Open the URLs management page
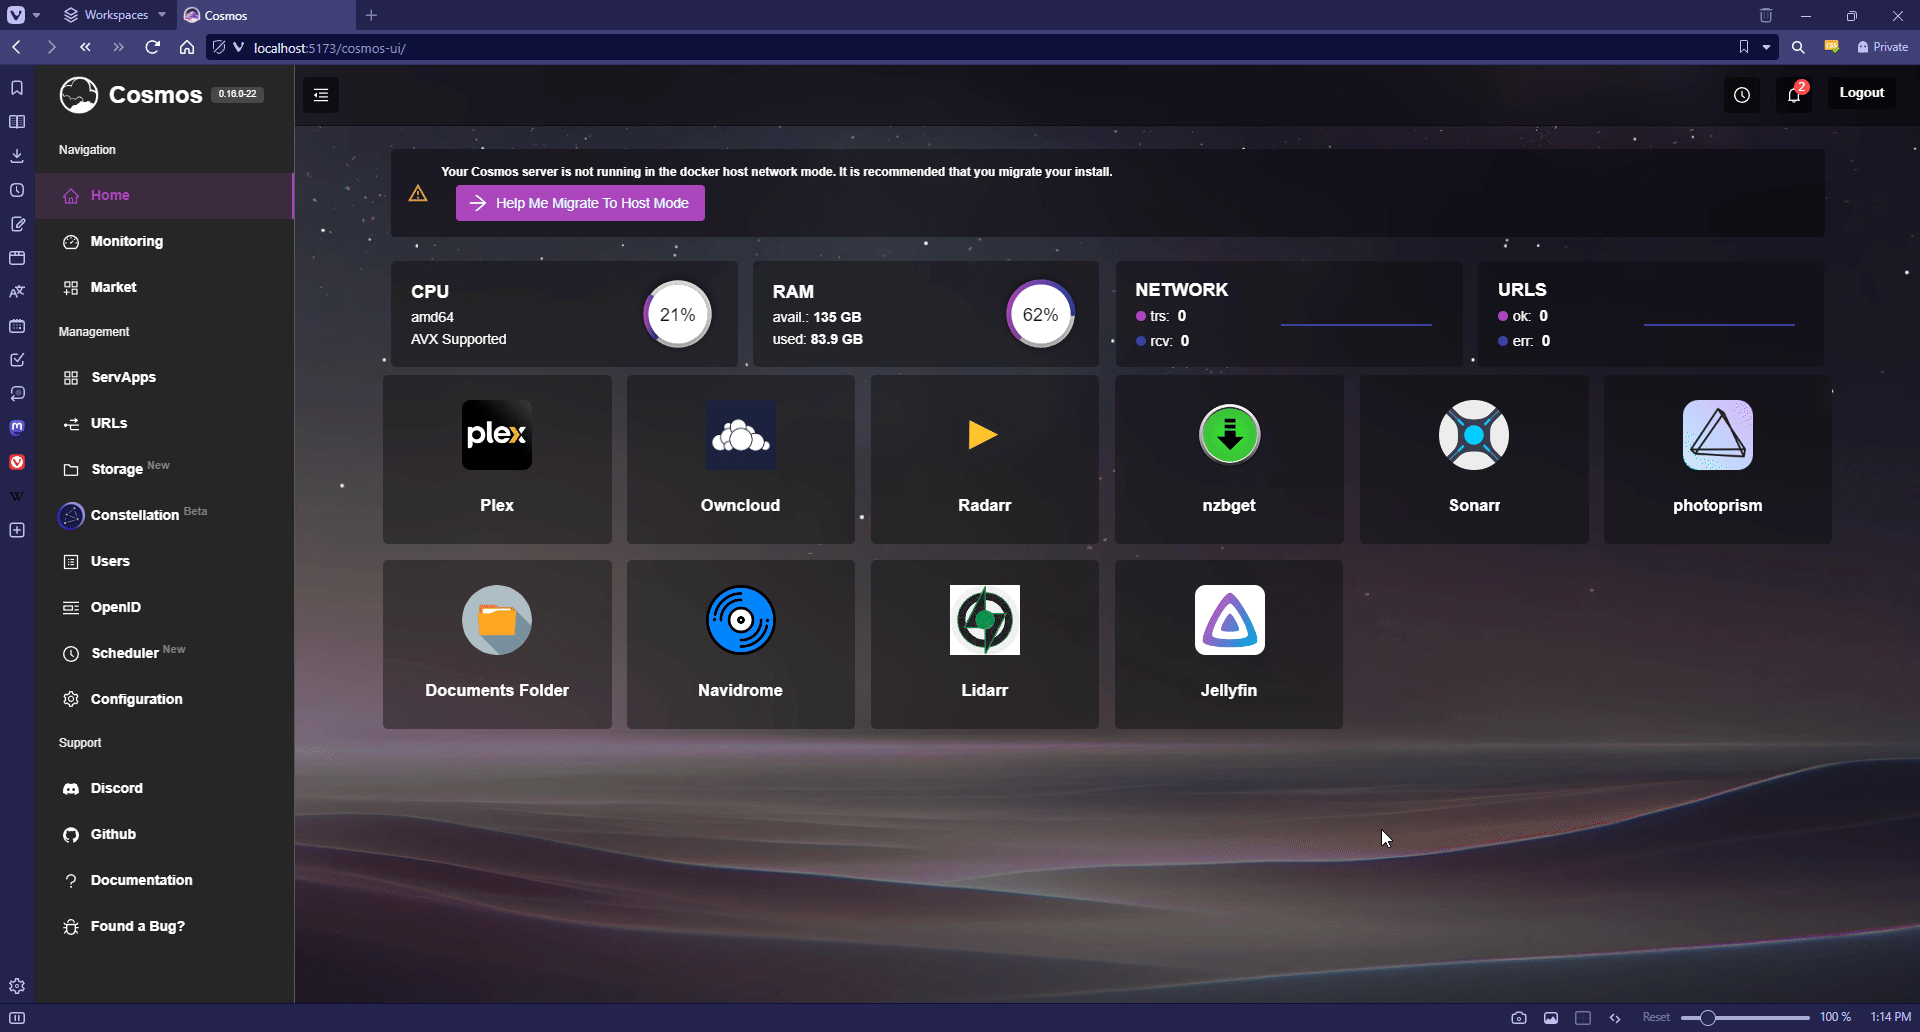 point(165,423)
